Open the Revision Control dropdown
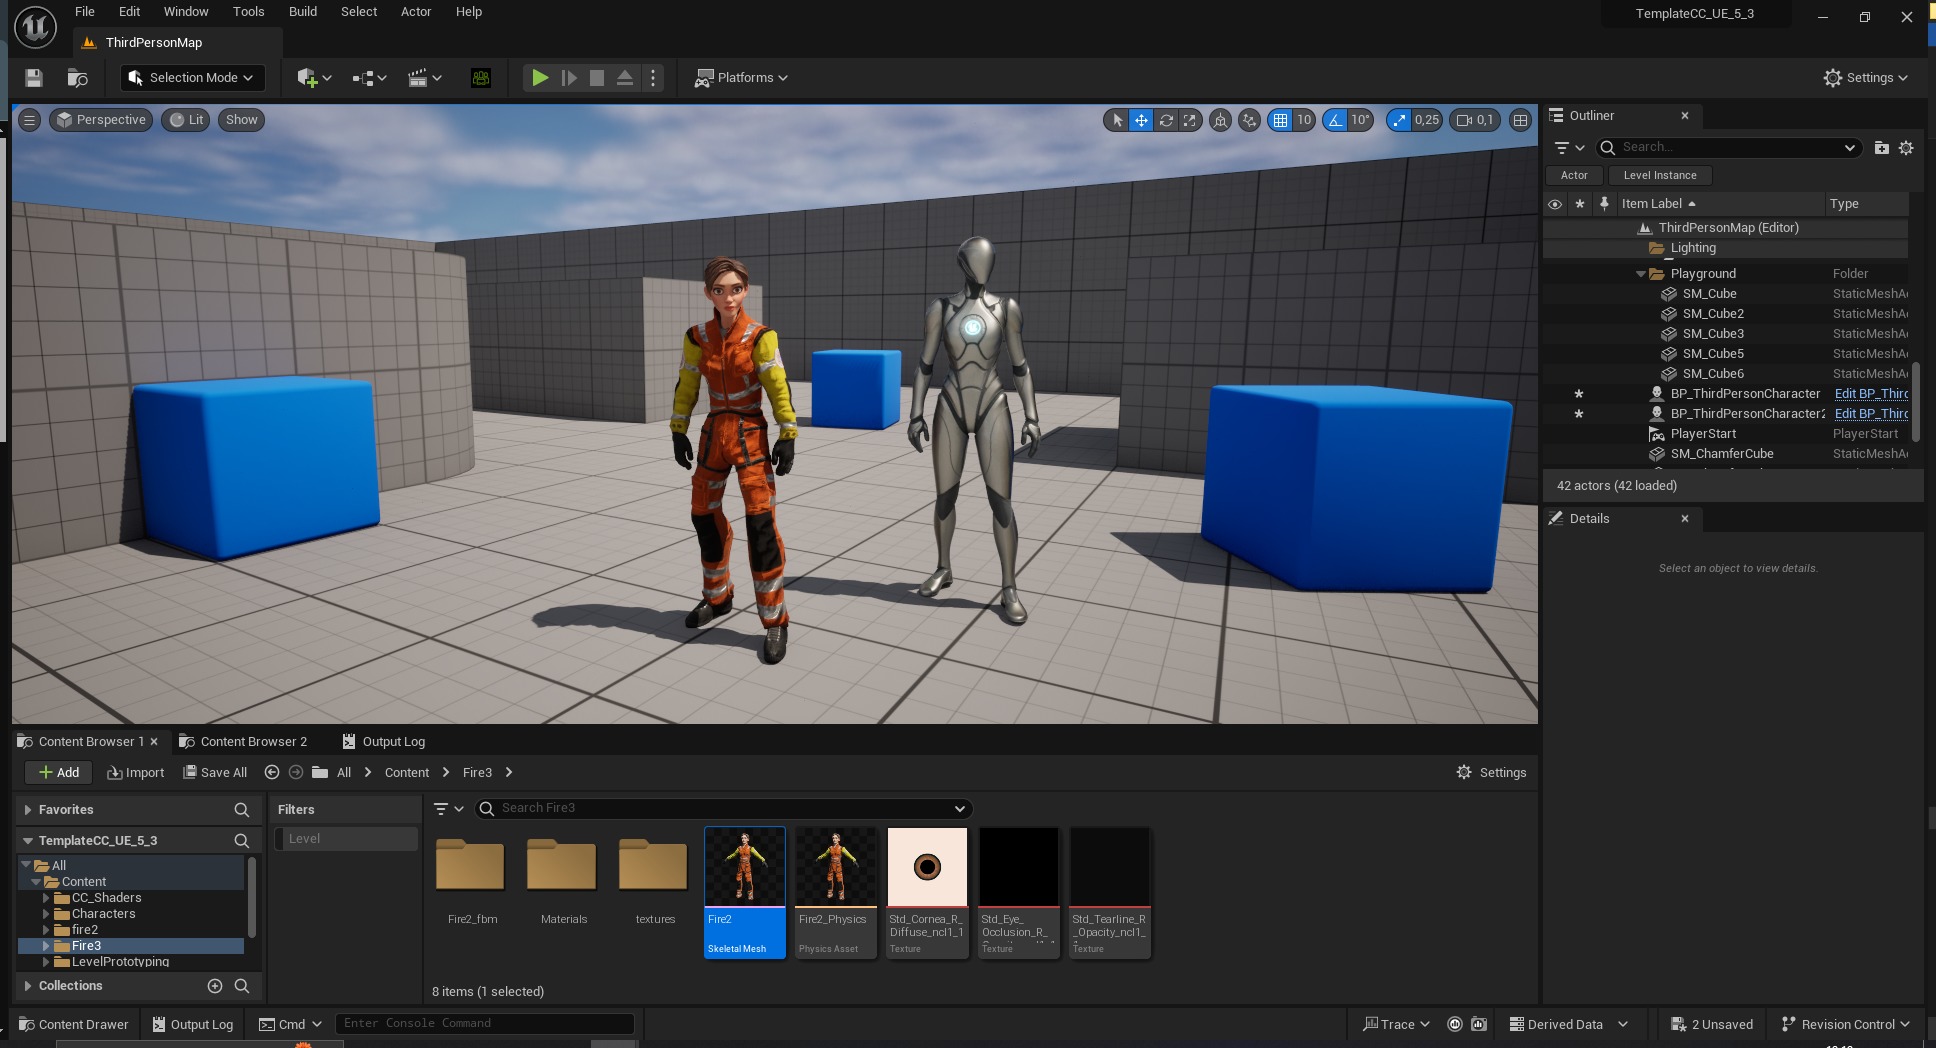1936x1048 pixels. point(1846,1024)
